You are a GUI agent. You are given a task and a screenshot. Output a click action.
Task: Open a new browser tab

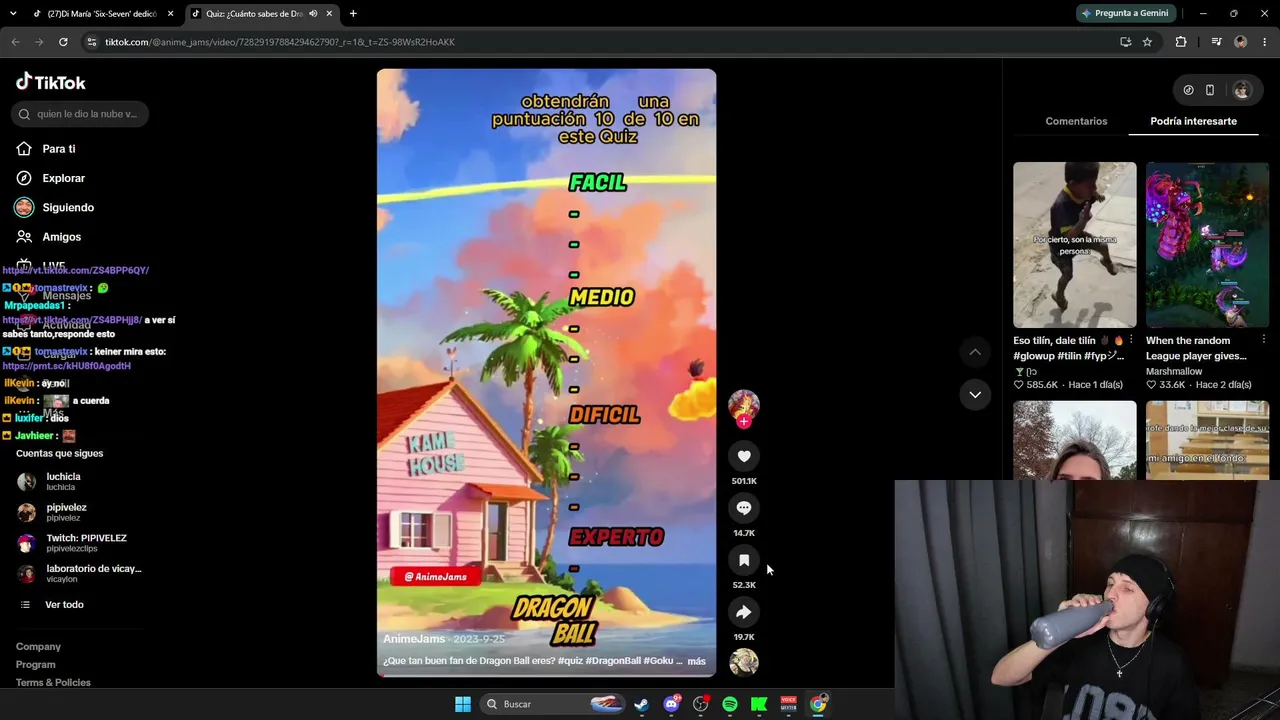pyautogui.click(x=353, y=14)
